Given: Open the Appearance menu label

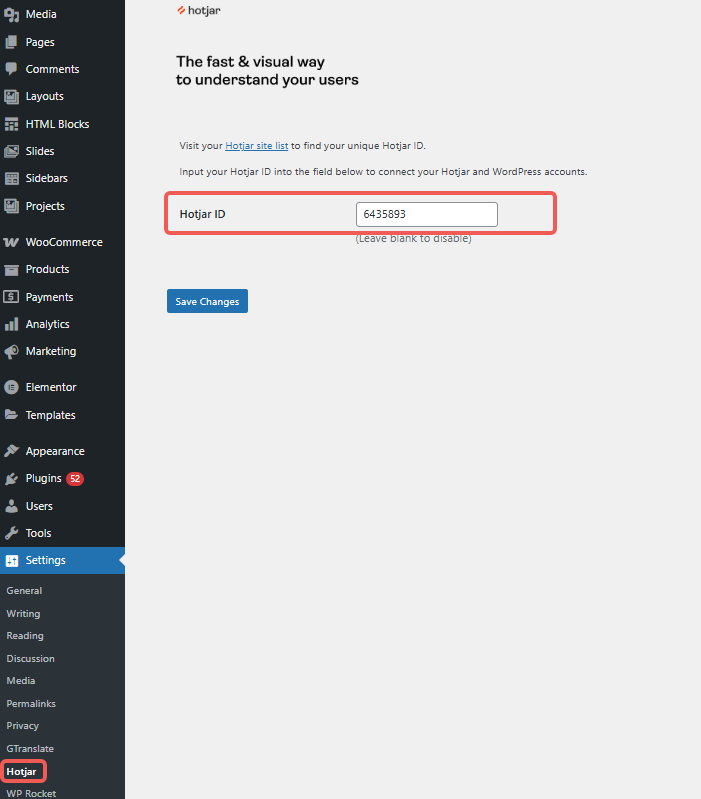Looking at the screenshot, I should tap(55, 451).
